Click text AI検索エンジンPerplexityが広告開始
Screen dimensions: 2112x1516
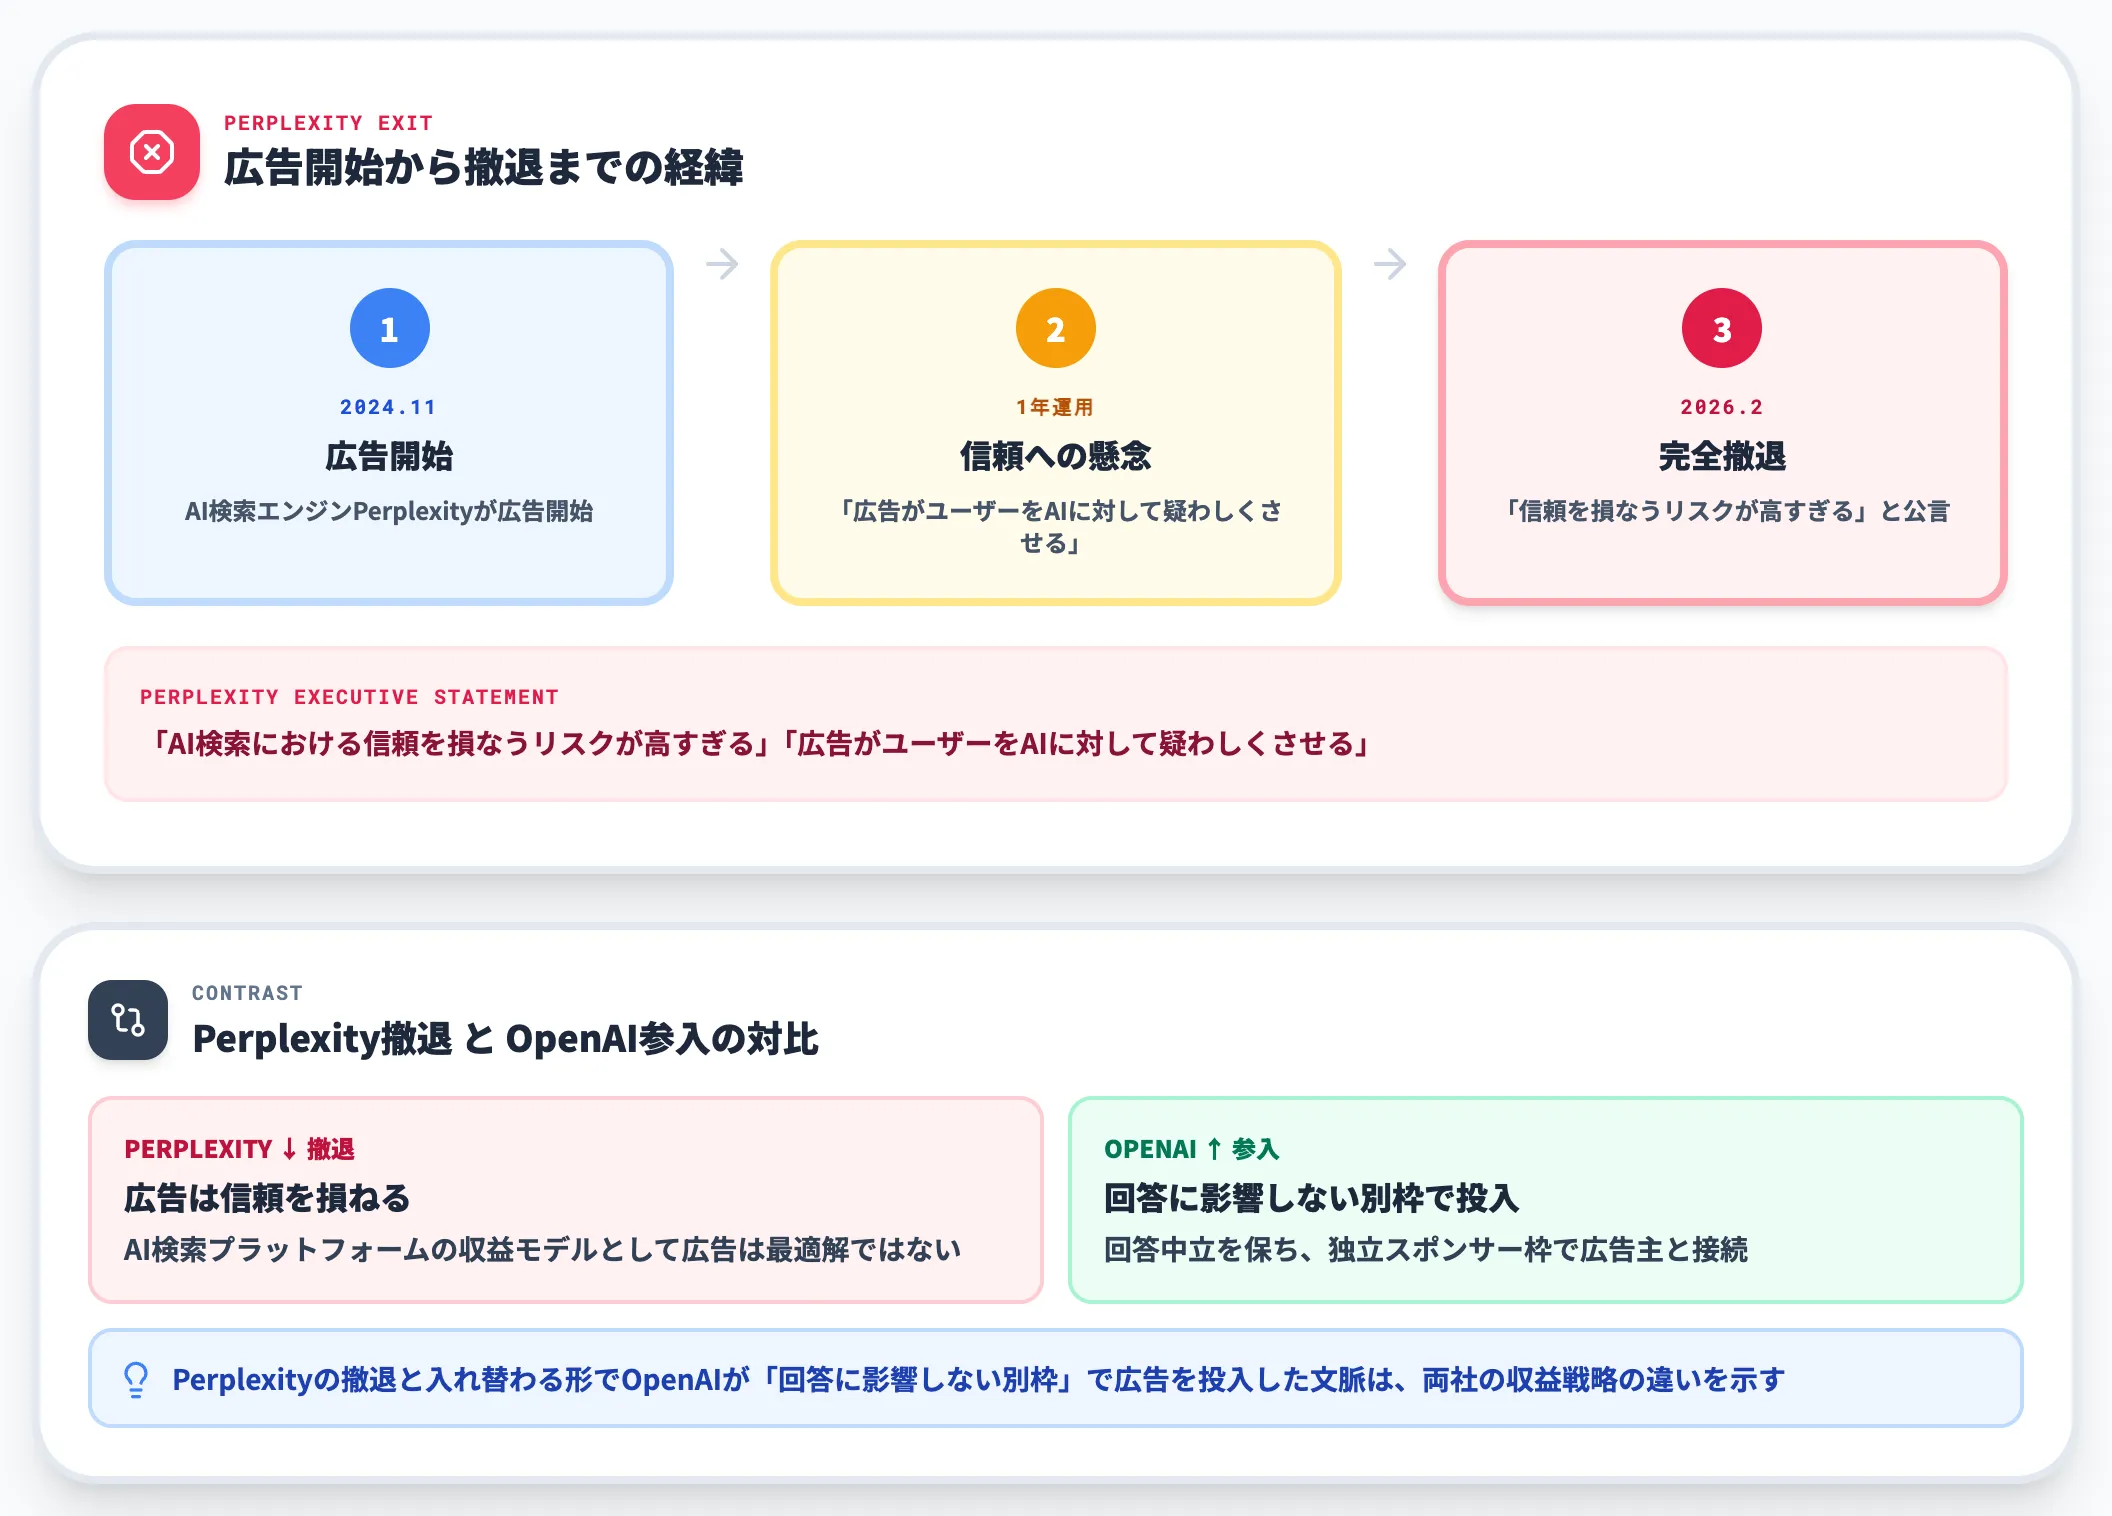point(389,511)
